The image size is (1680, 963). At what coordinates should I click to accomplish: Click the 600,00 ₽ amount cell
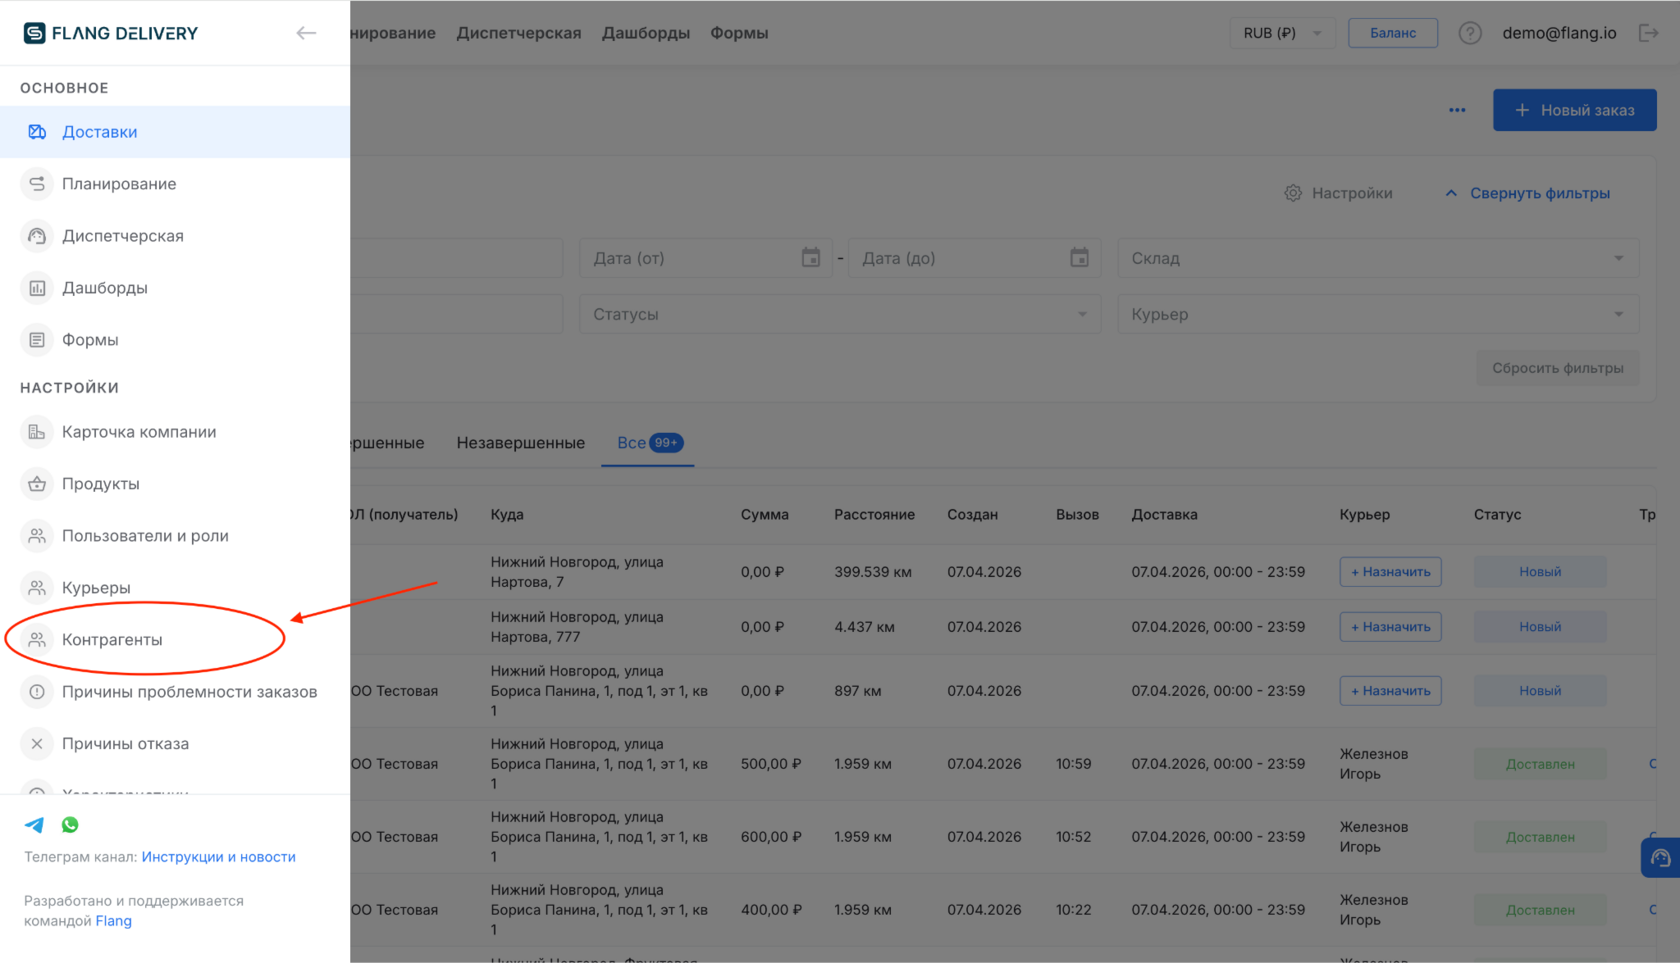click(x=771, y=837)
